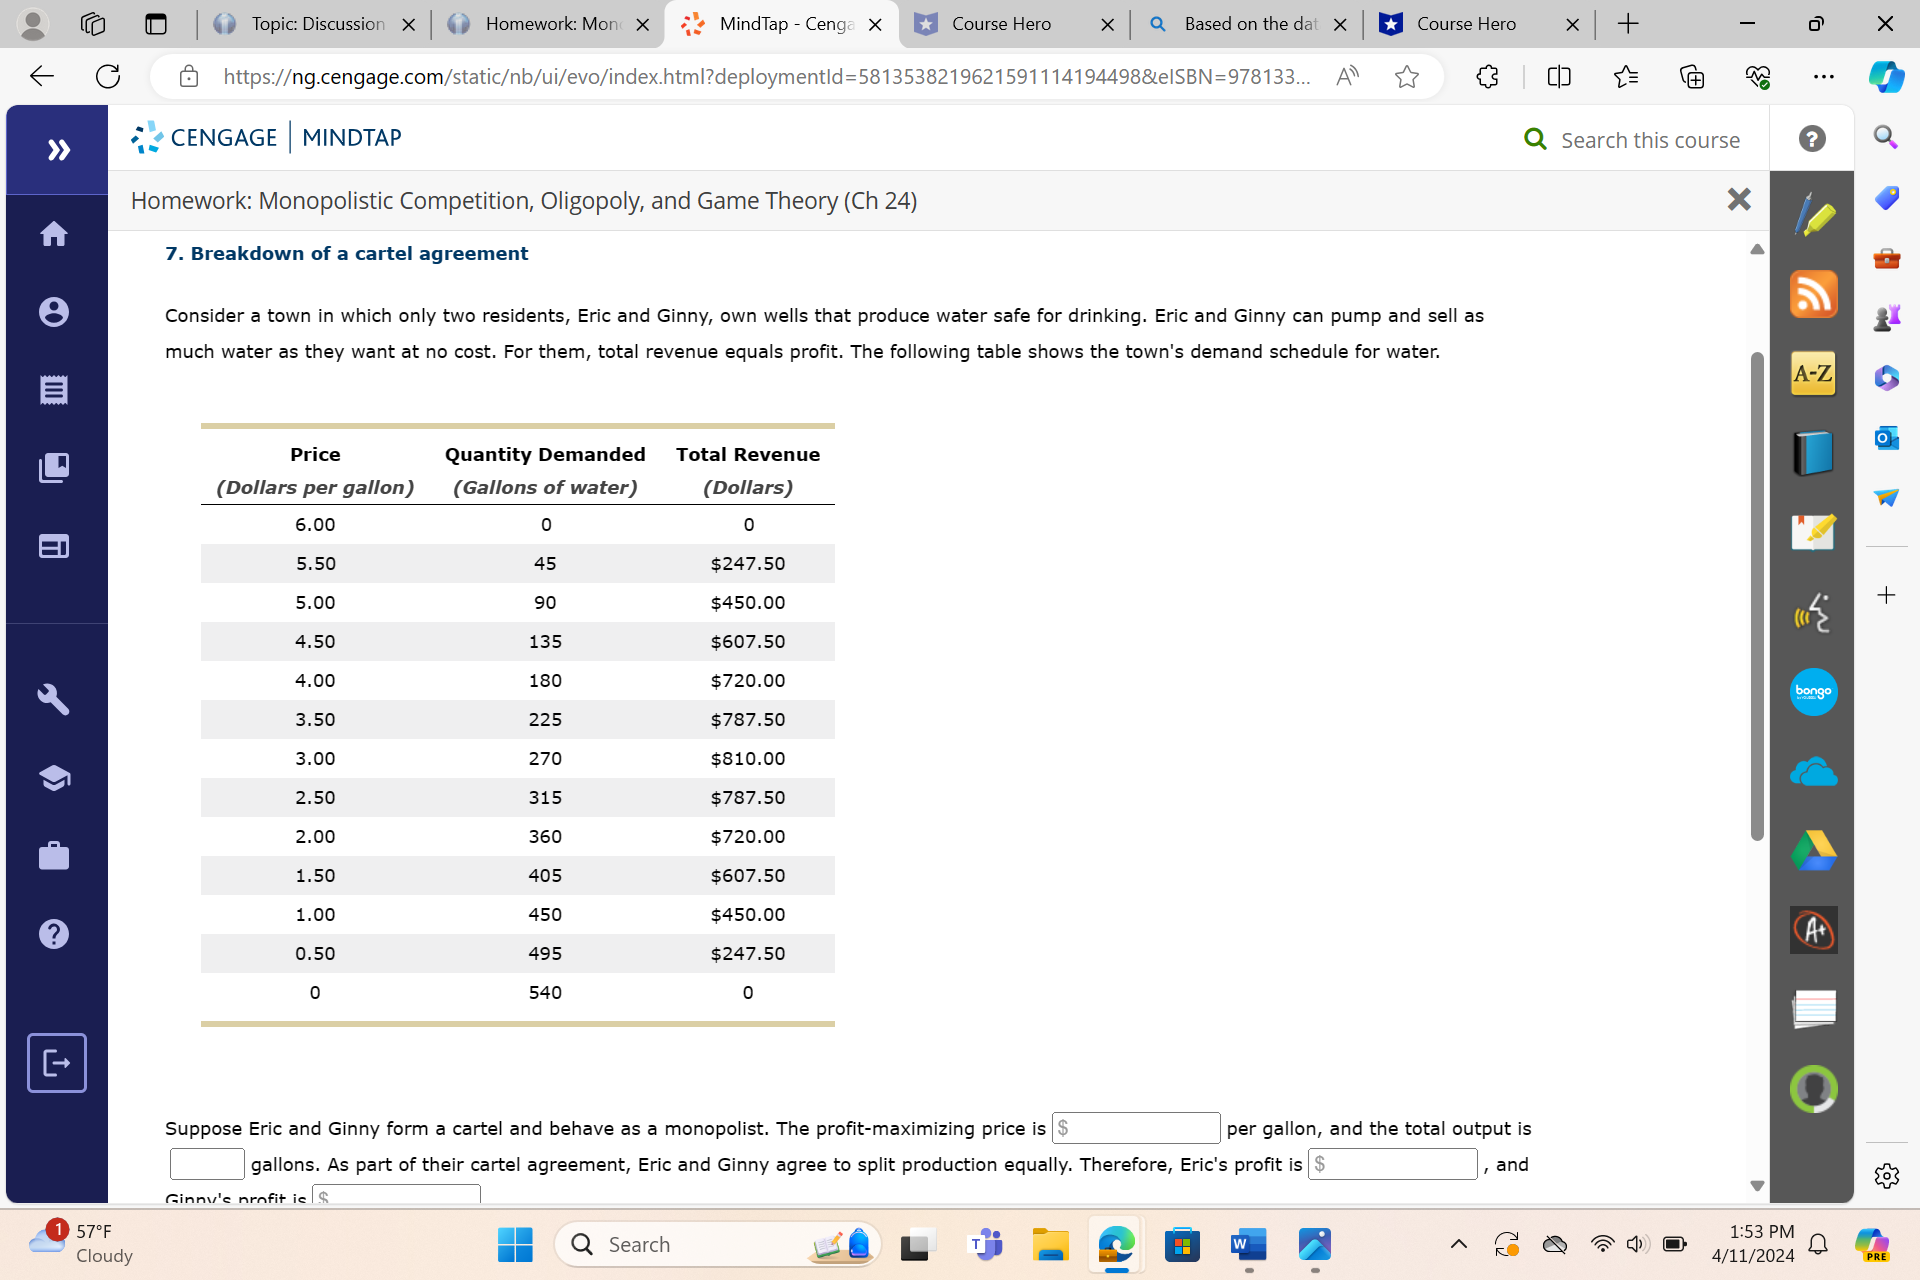This screenshot has width=1920, height=1280.
Task: Select the Home icon in MindTap sidebar
Action: (x=55, y=233)
